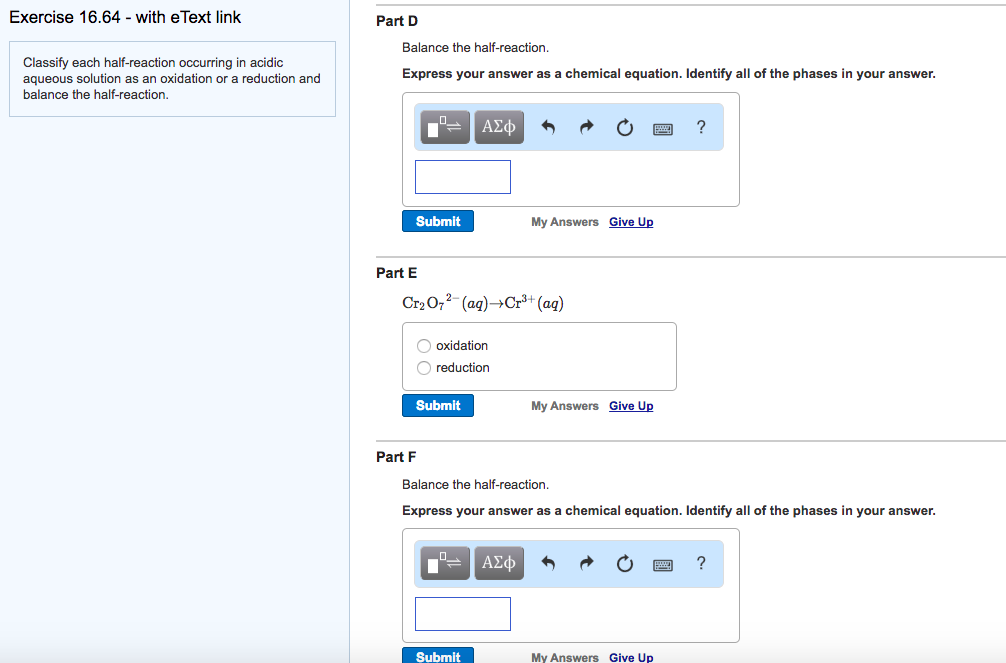Image resolution: width=1006 pixels, height=663 pixels.
Task: Open the keyboard icon in Part F toolbar
Action: click(662, 563)
